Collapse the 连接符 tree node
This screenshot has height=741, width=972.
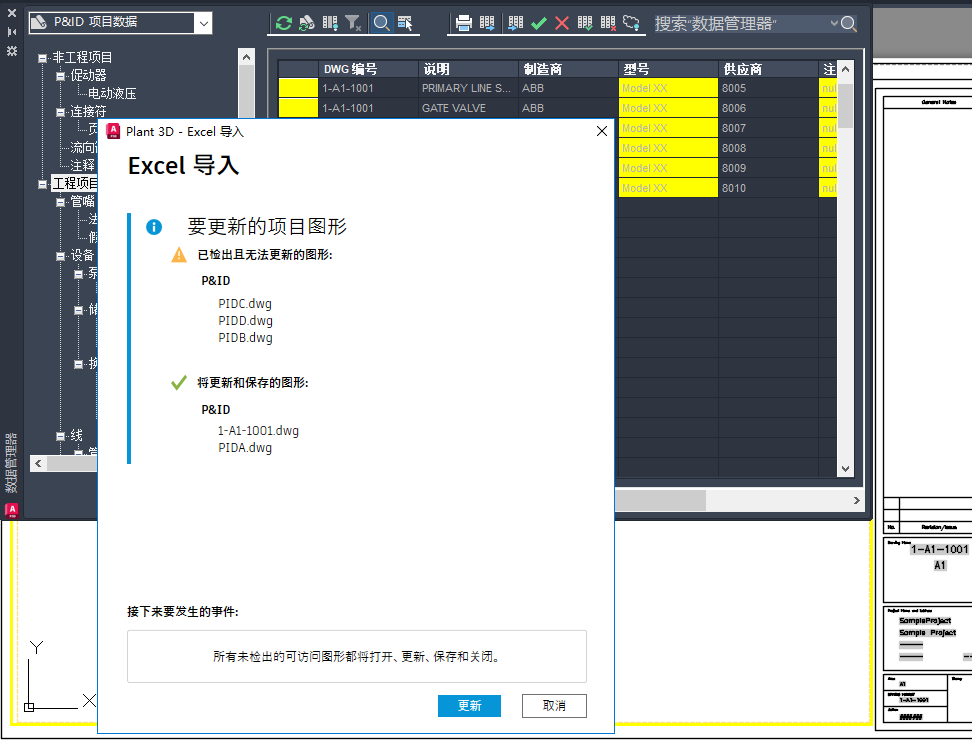pyautogui.click(x=60, y=112)
